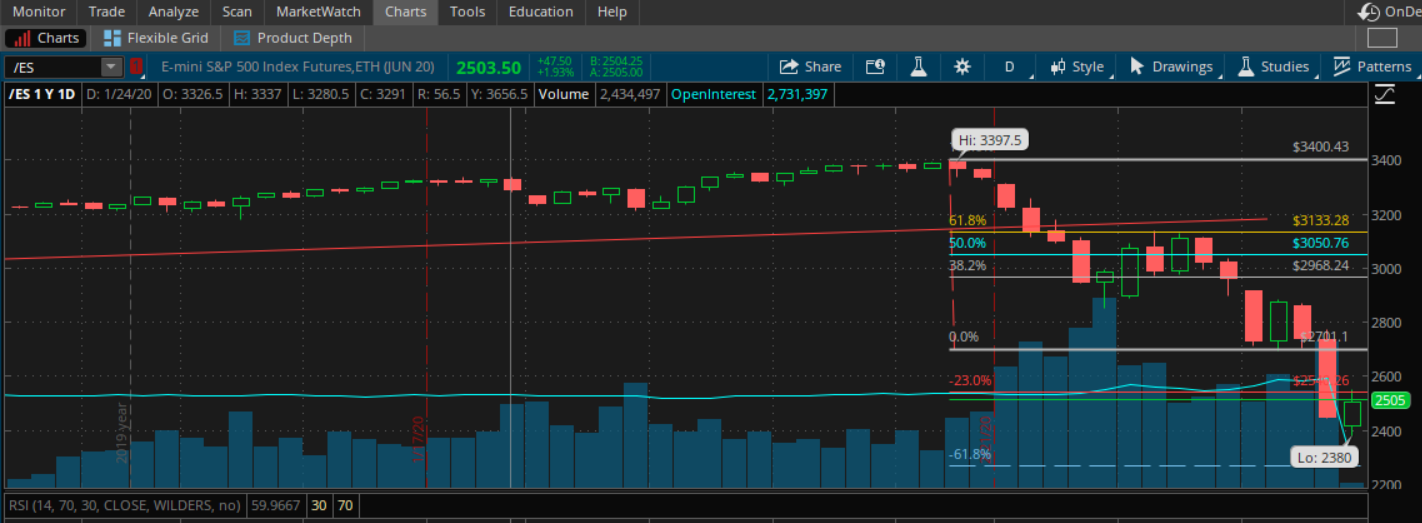Click the beaker Edit Studies icon
Image resolution: width=1422 pixels, height=523 pixels.
pos(917,66)
